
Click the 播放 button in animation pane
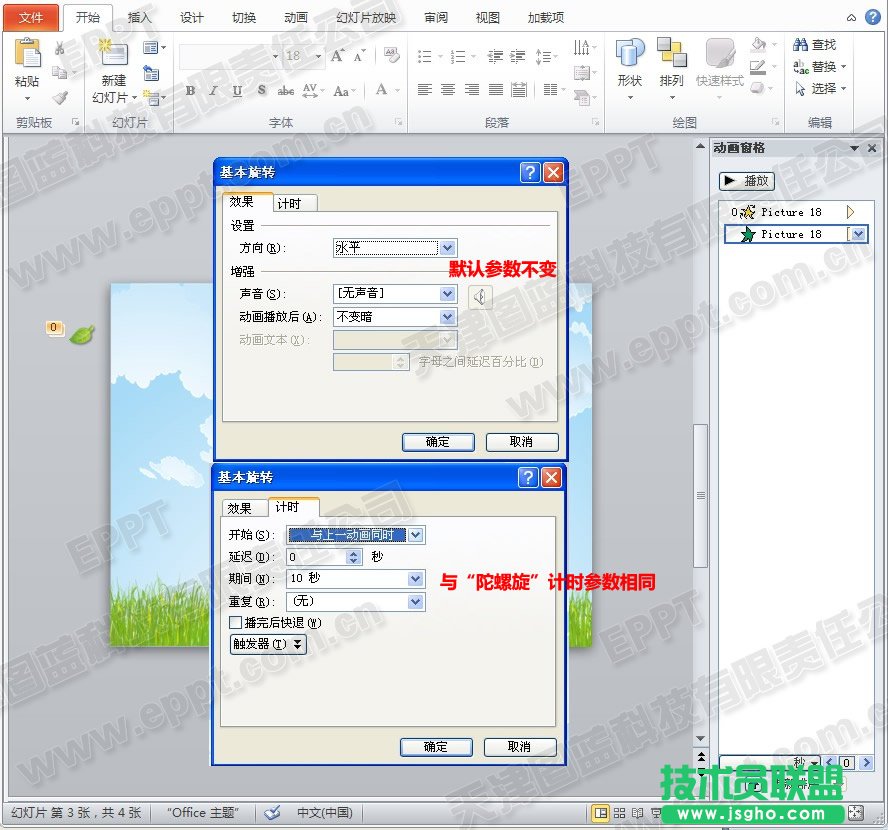747,181
